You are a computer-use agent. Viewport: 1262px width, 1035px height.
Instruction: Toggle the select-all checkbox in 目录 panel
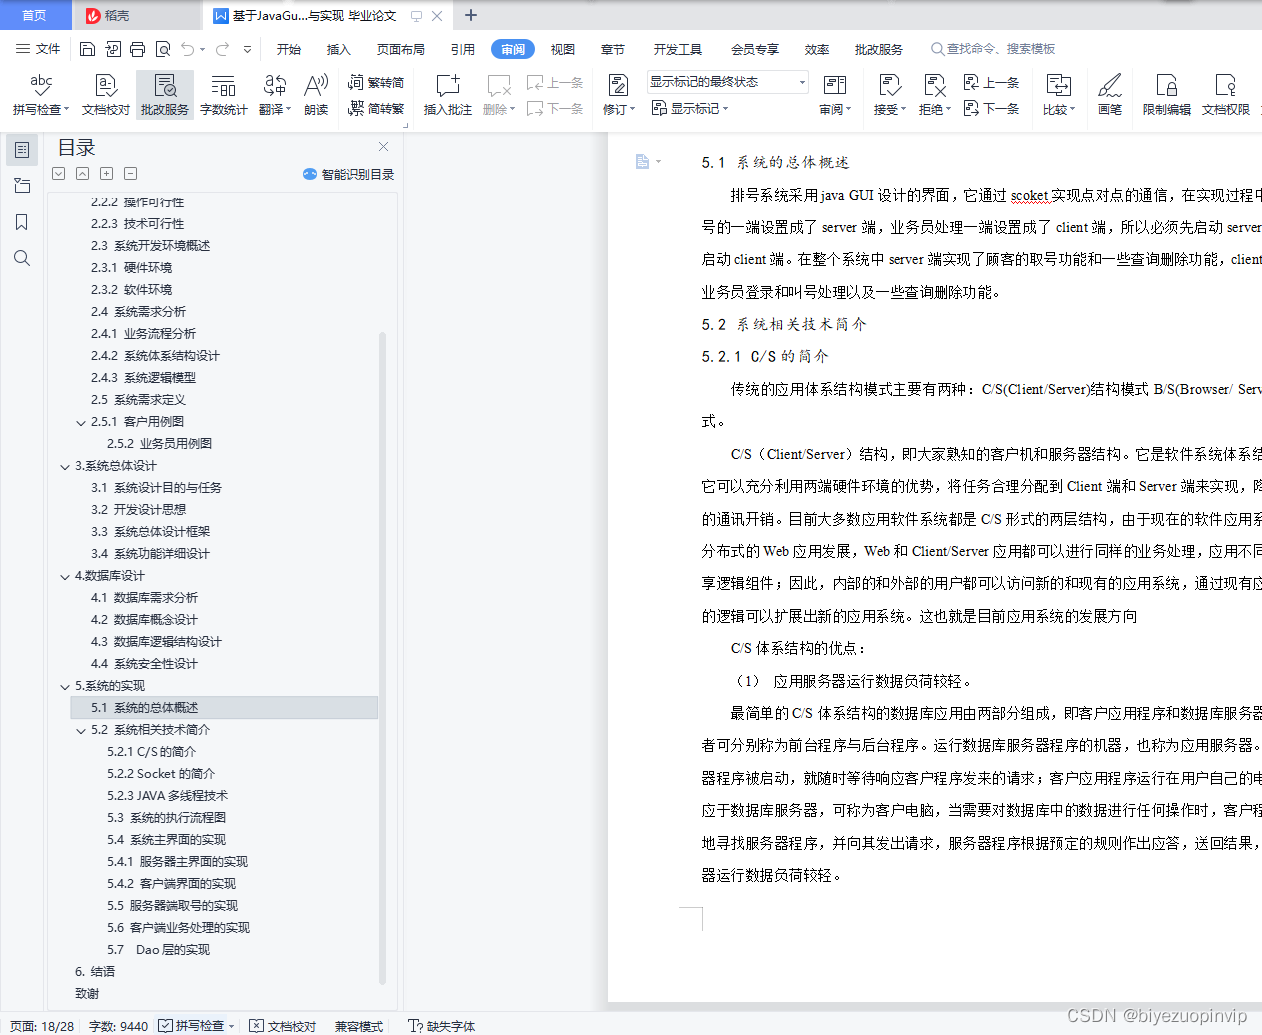(x=58, y=173)
